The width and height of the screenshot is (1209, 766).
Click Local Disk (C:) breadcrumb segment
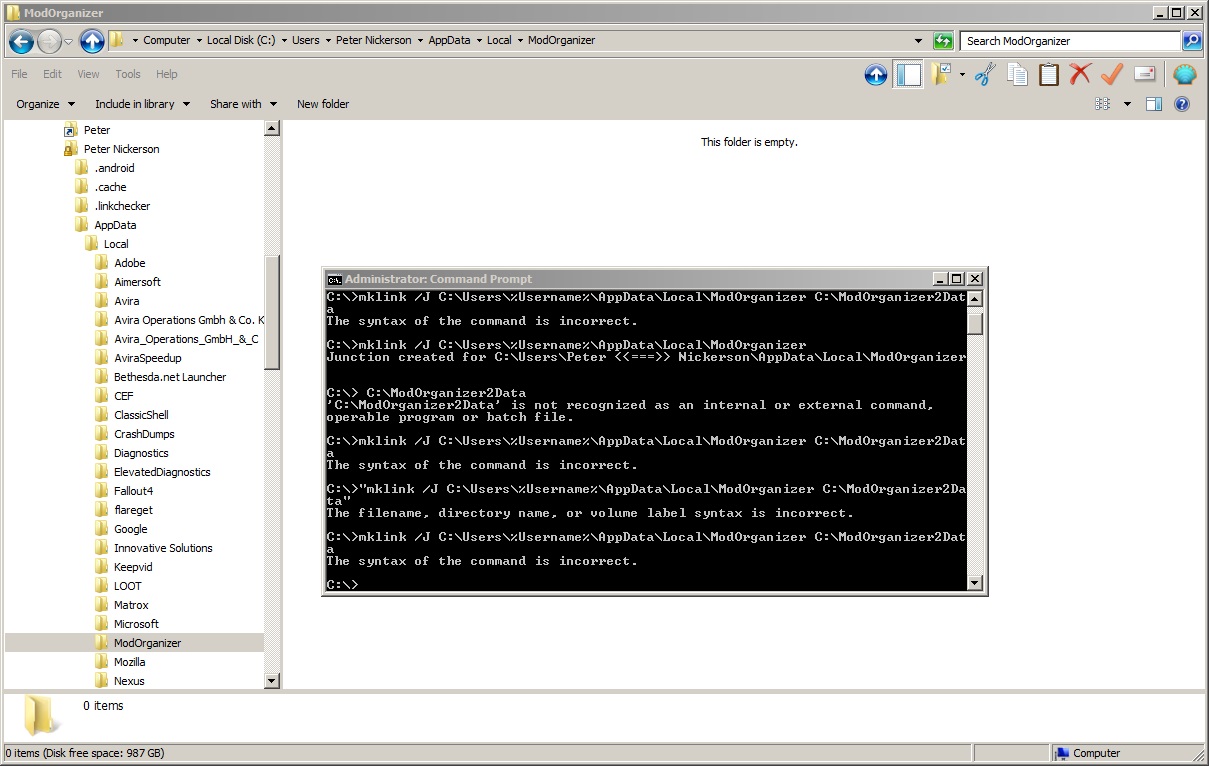click(241, 41)
